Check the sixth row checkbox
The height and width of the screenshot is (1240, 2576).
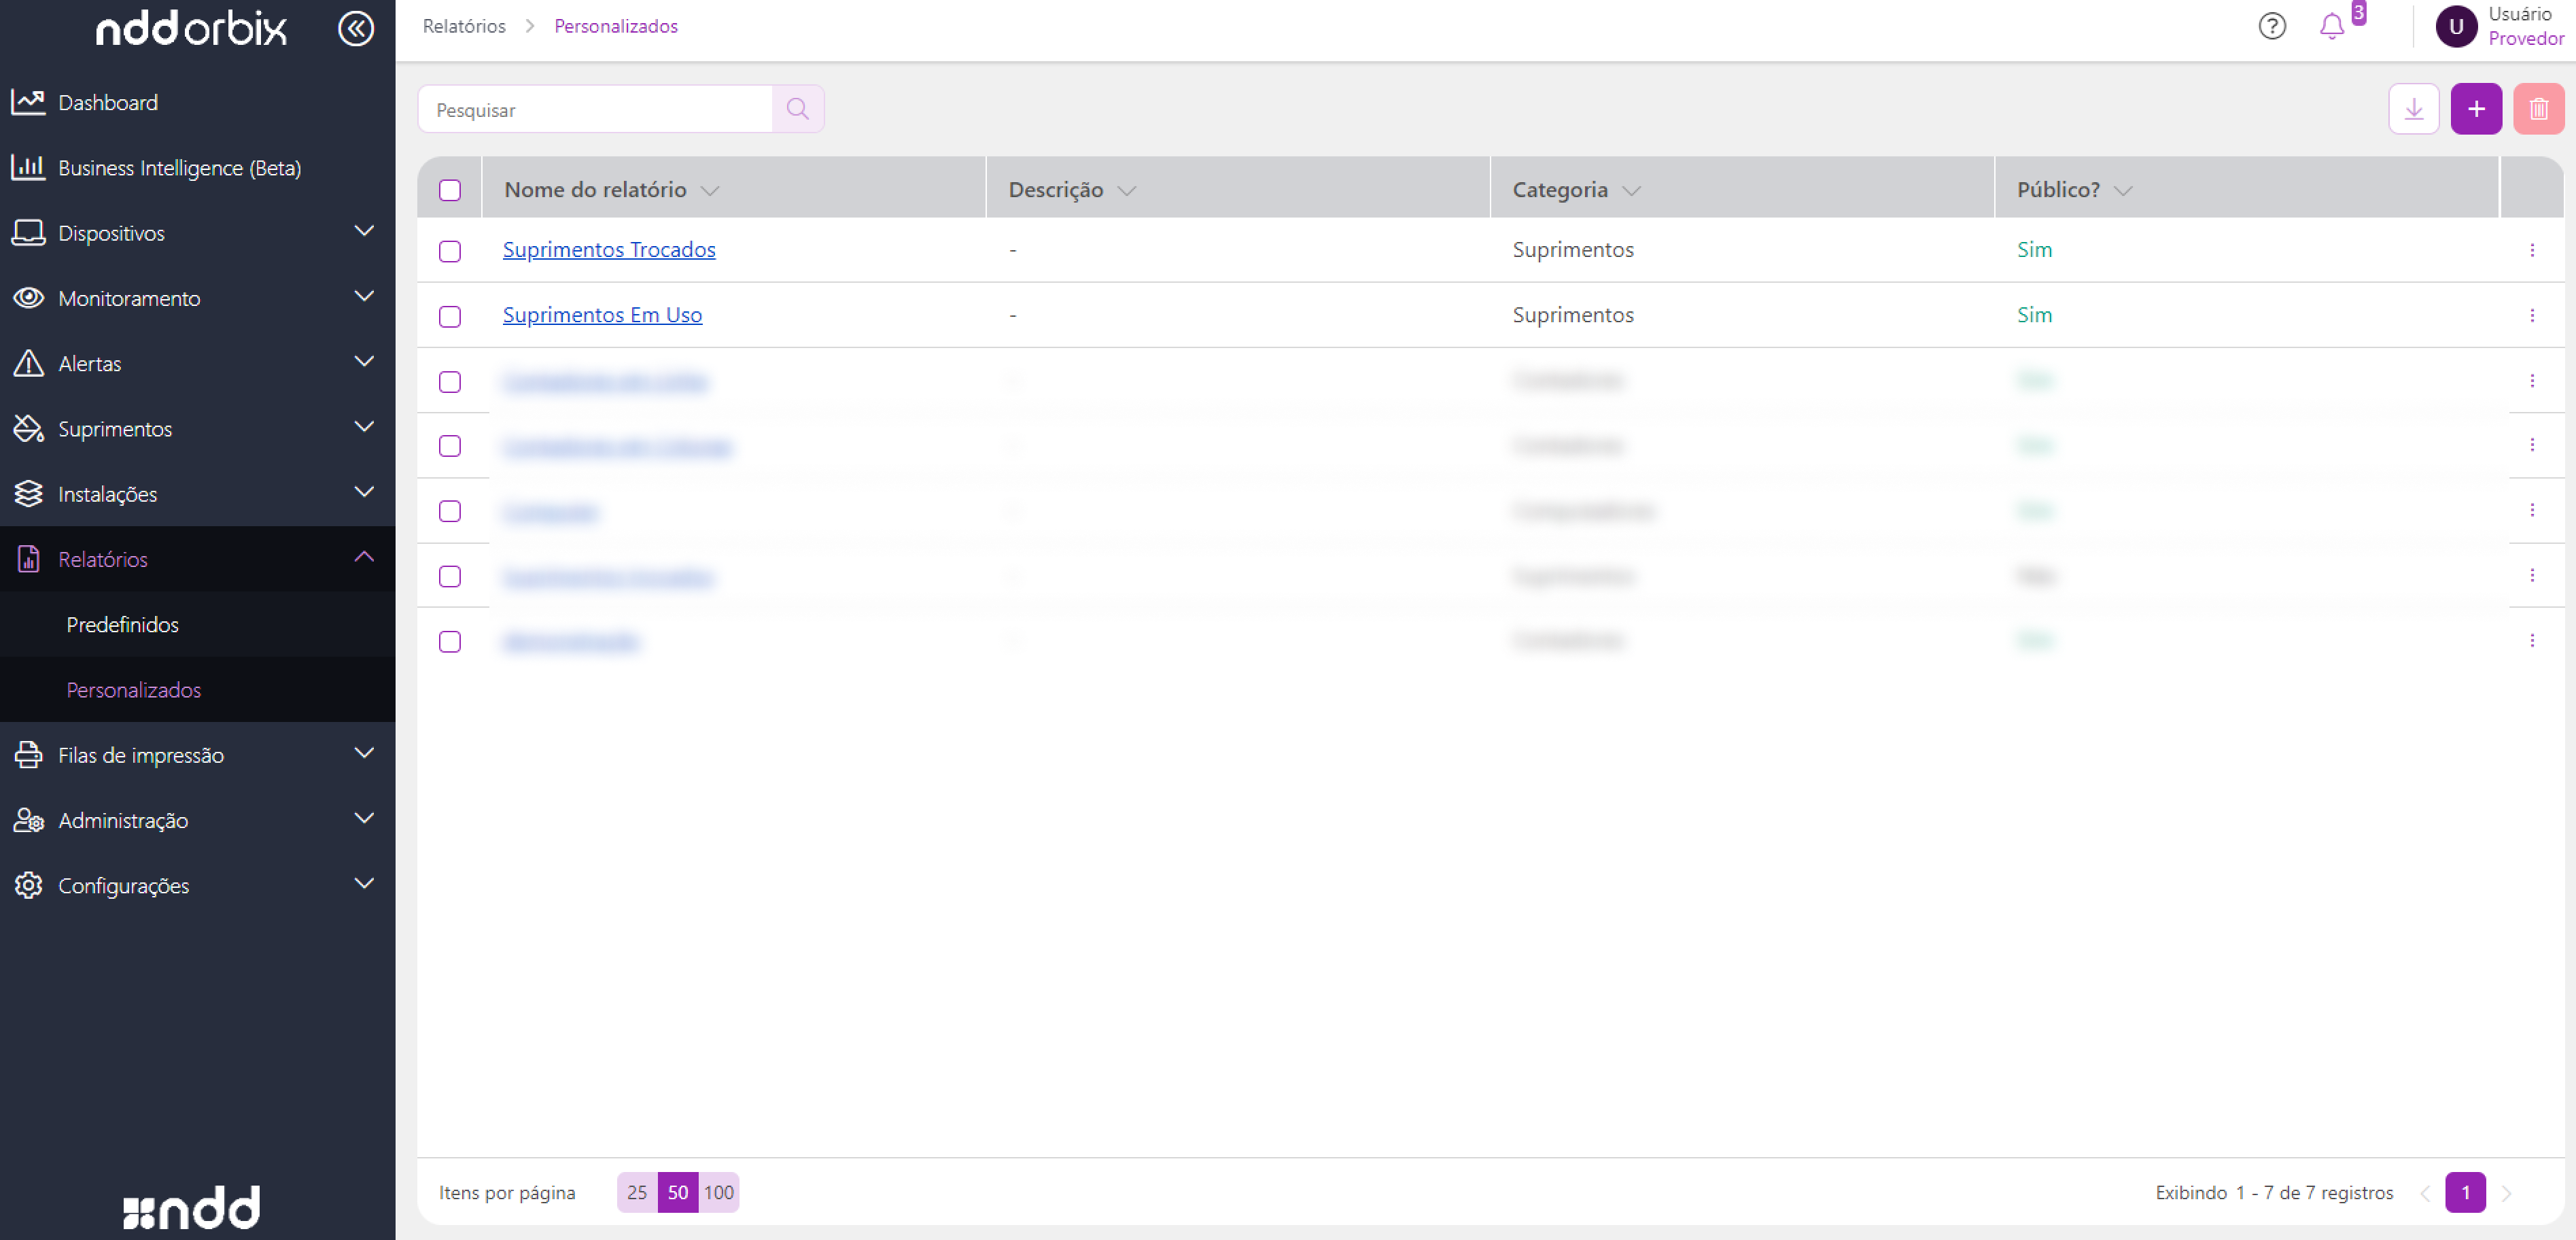pos(450,576)
